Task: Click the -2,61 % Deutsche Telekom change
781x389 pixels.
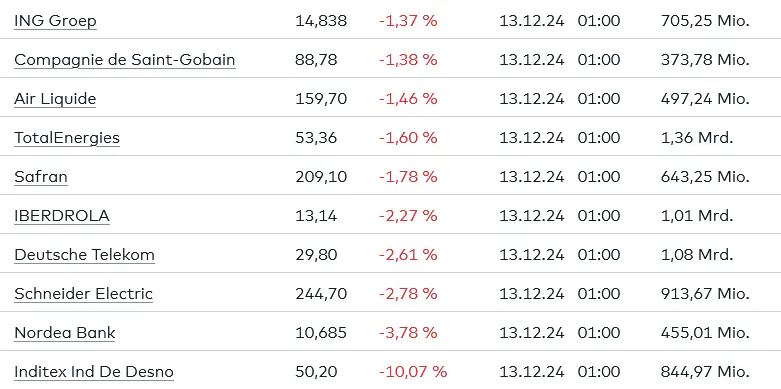Action: tap(408, 255)
